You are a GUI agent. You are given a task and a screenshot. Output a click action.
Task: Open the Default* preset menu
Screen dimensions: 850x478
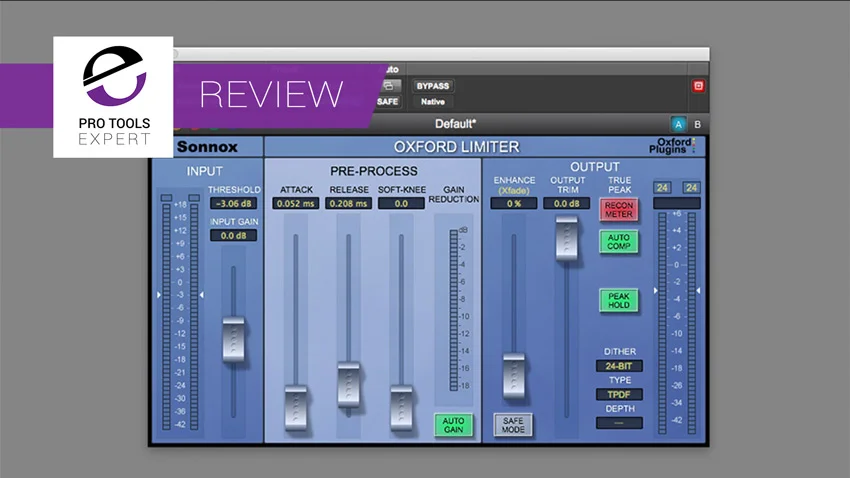(455, 124)
